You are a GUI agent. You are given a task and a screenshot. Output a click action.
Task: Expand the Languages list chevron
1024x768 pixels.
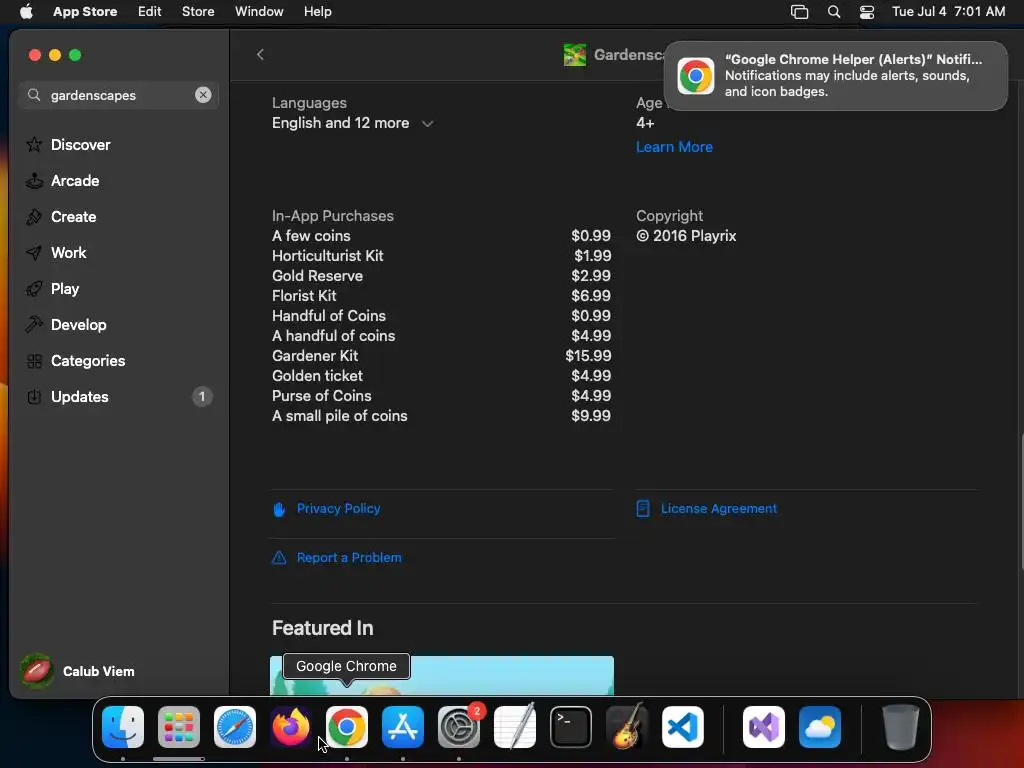[428, 123]
